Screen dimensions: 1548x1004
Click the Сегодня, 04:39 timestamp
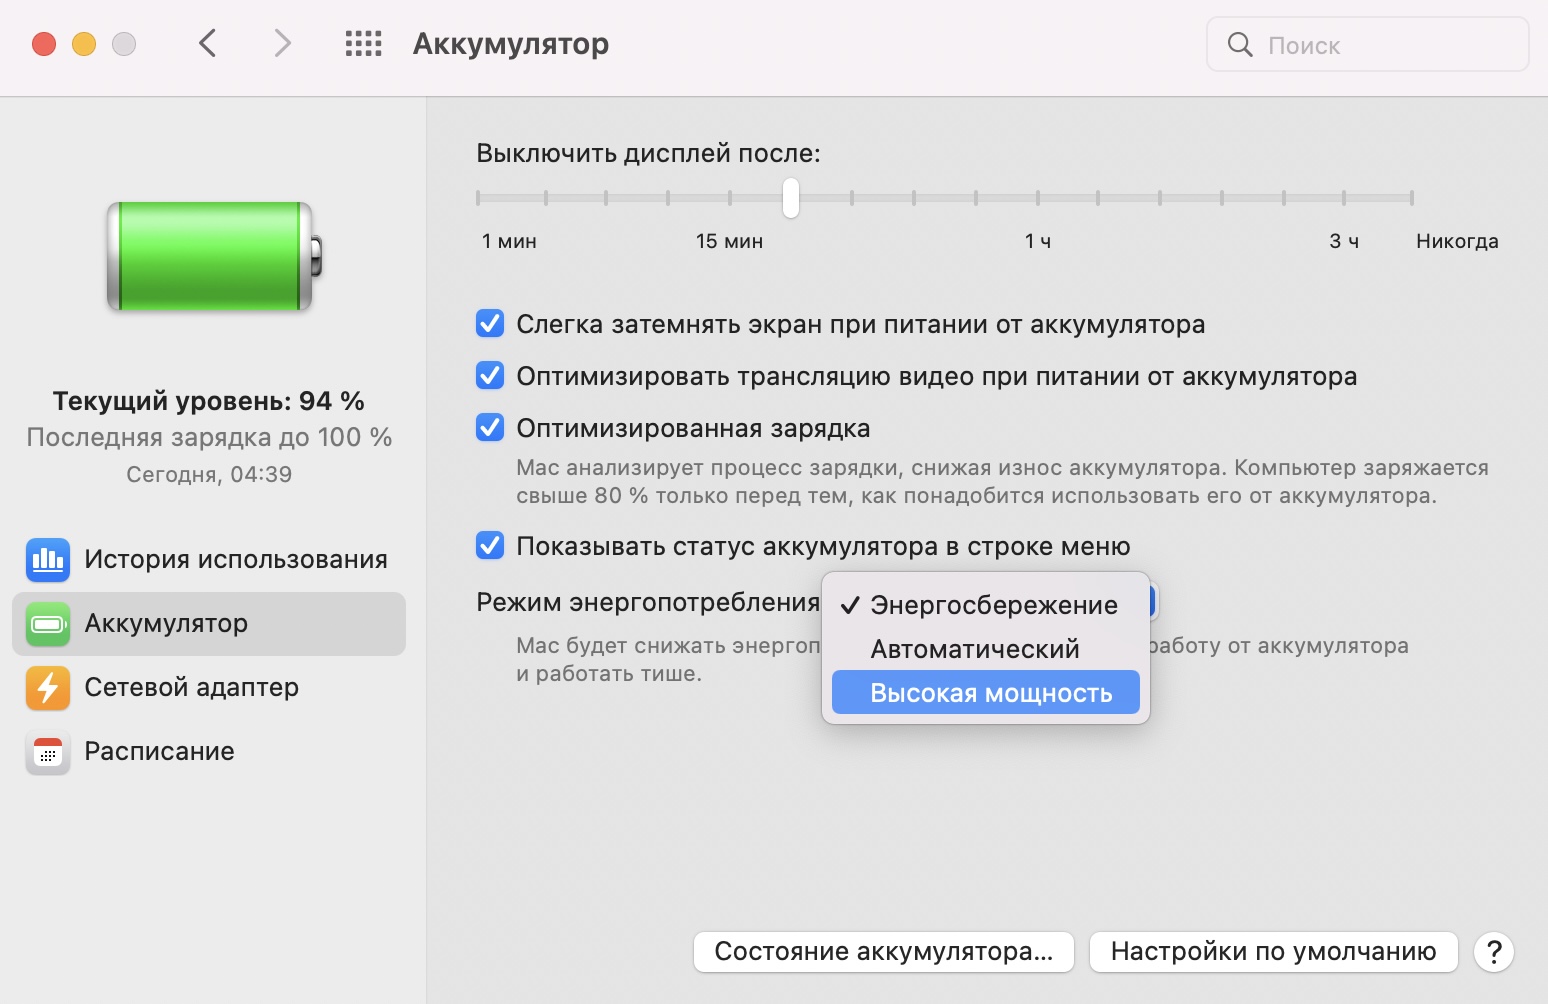coord(209,474)
